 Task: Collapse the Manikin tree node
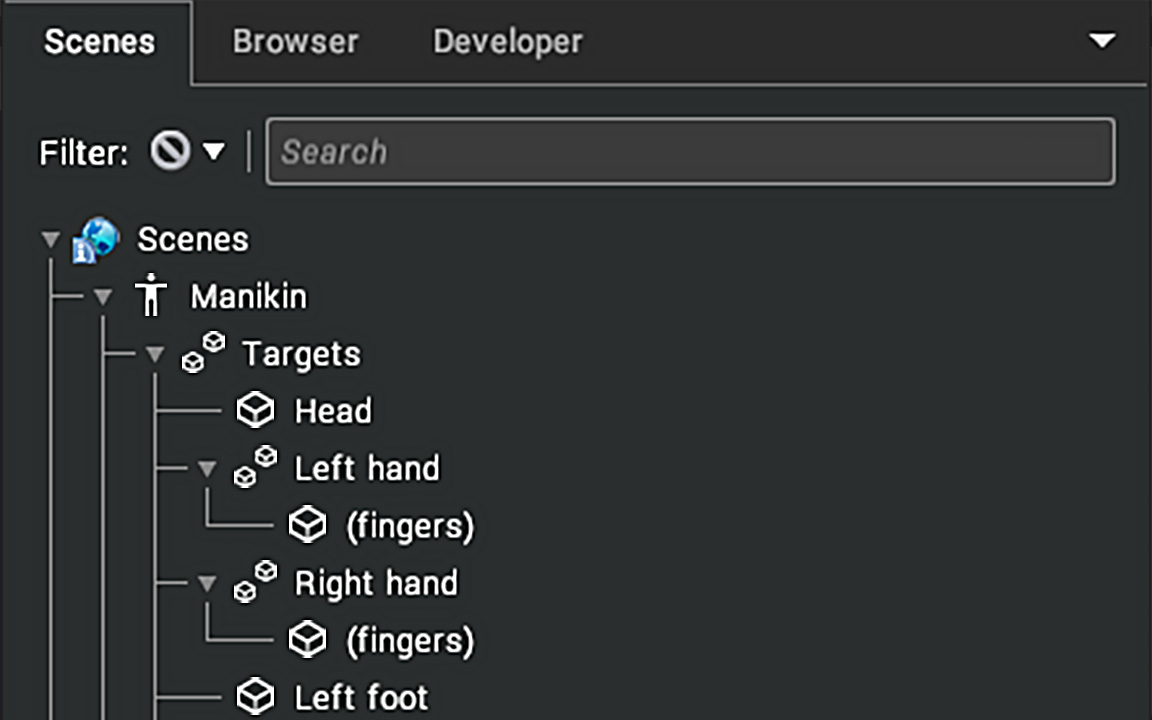point(103,297)
